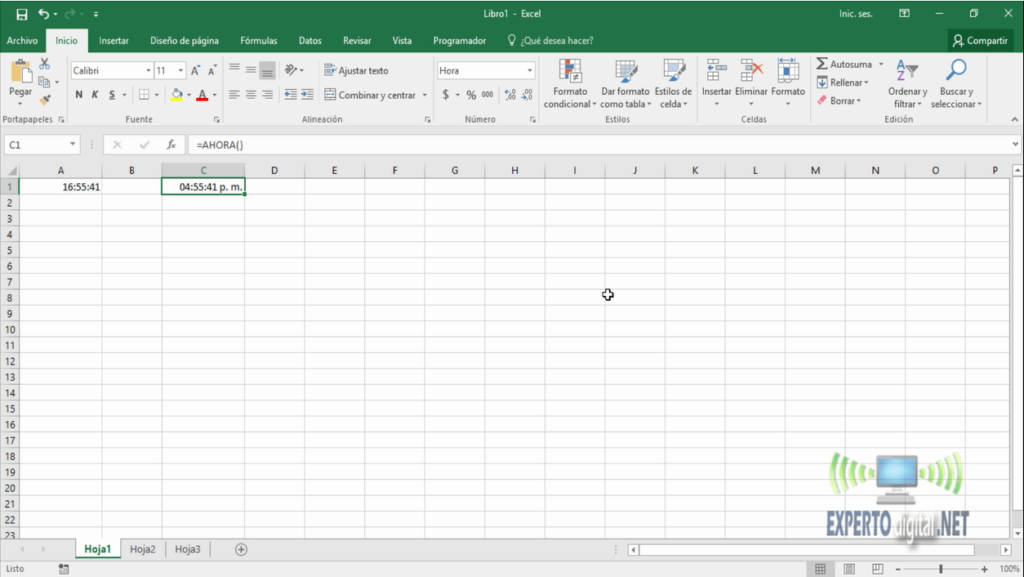Toggle center alignment in Alineación group

249,94
